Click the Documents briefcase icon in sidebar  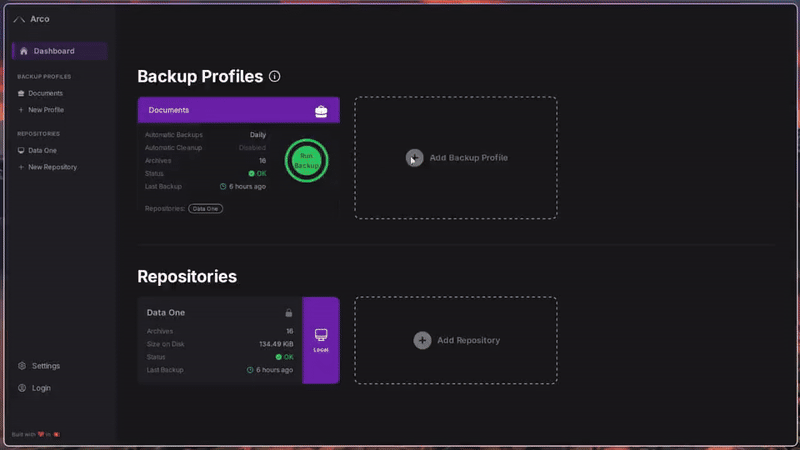[x=21, y=93]
